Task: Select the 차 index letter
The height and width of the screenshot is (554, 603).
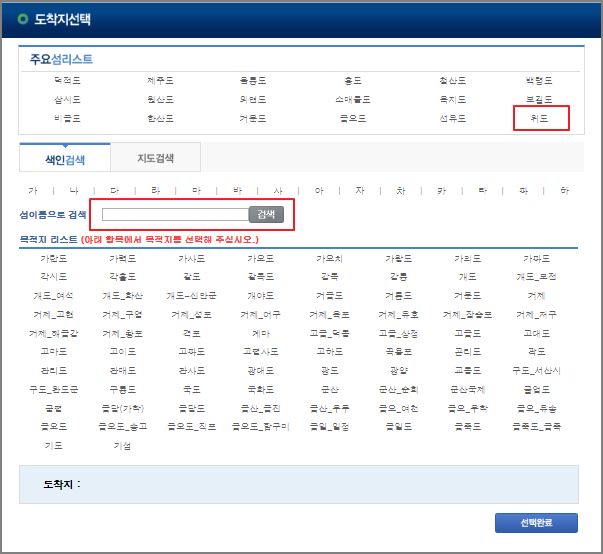Action: [x=401, y=191]
